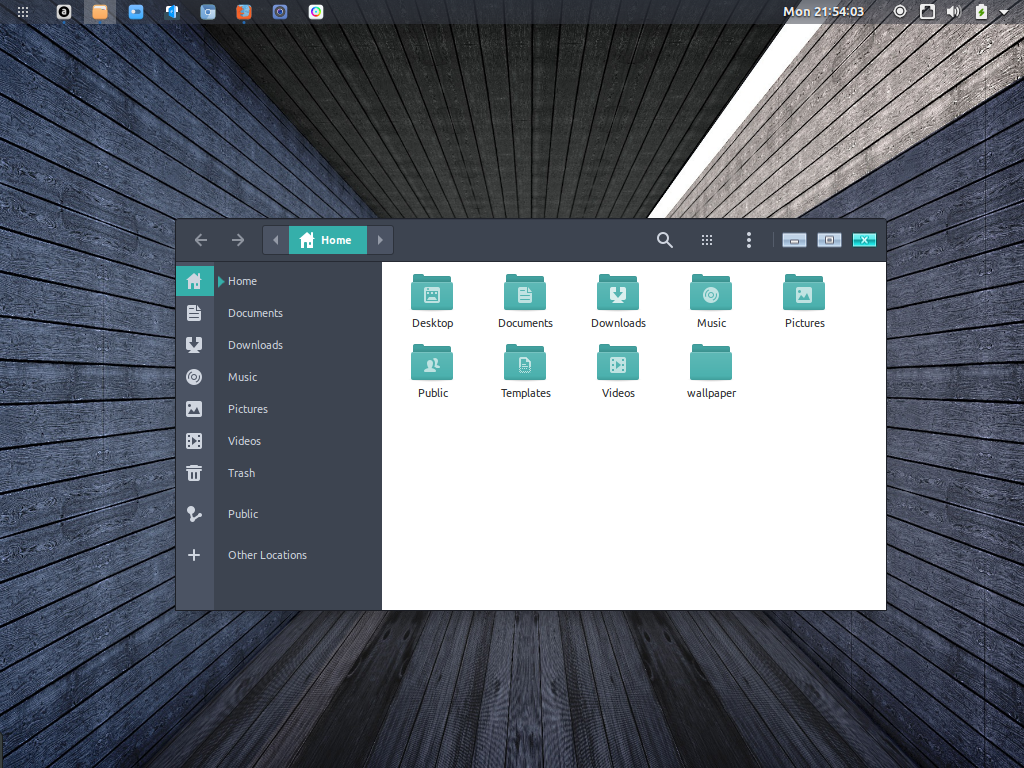Click the path bar right scroll arrow
Image resolution: width=1024 pixels, height=768 pixels.
(380, 240)
